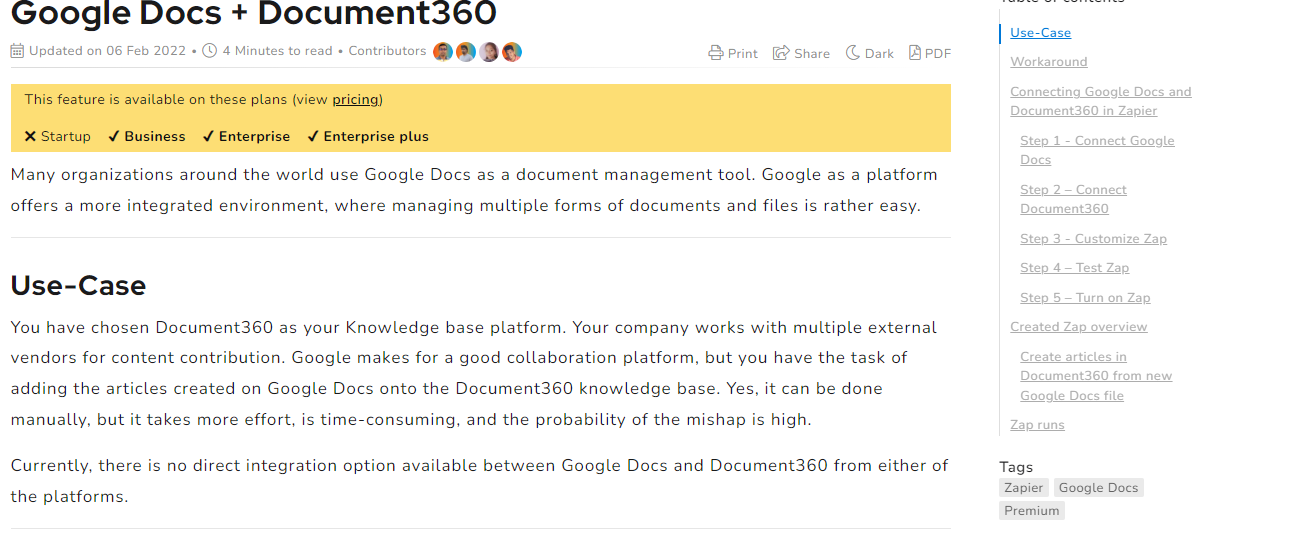
Task: Click the Print label
Action: click(x=743, y=54)
